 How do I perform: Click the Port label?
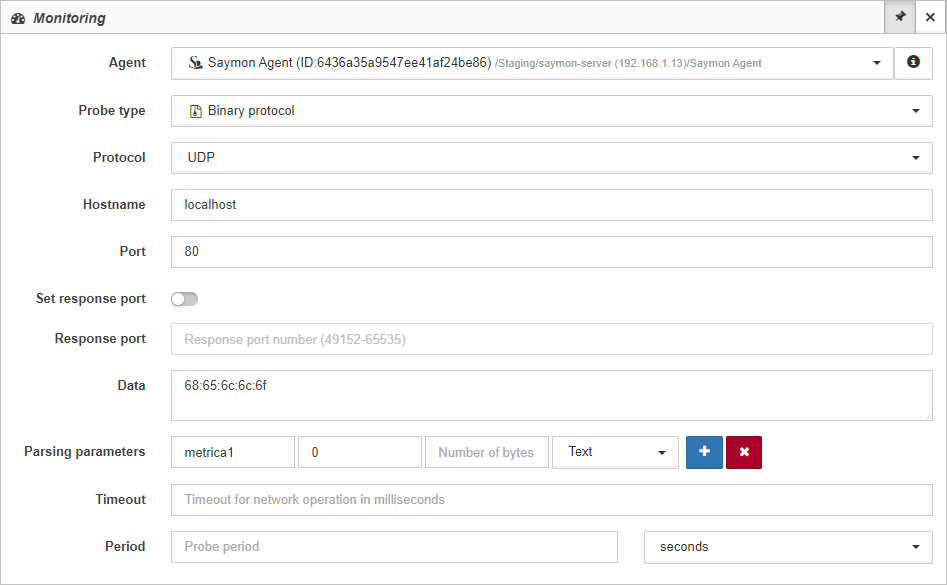tap(132, 251)
